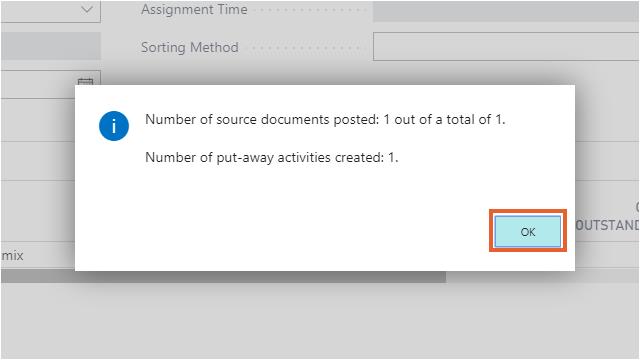Click the Sorting Method input box
Screen dimensions: 640x360
point(506,47)
